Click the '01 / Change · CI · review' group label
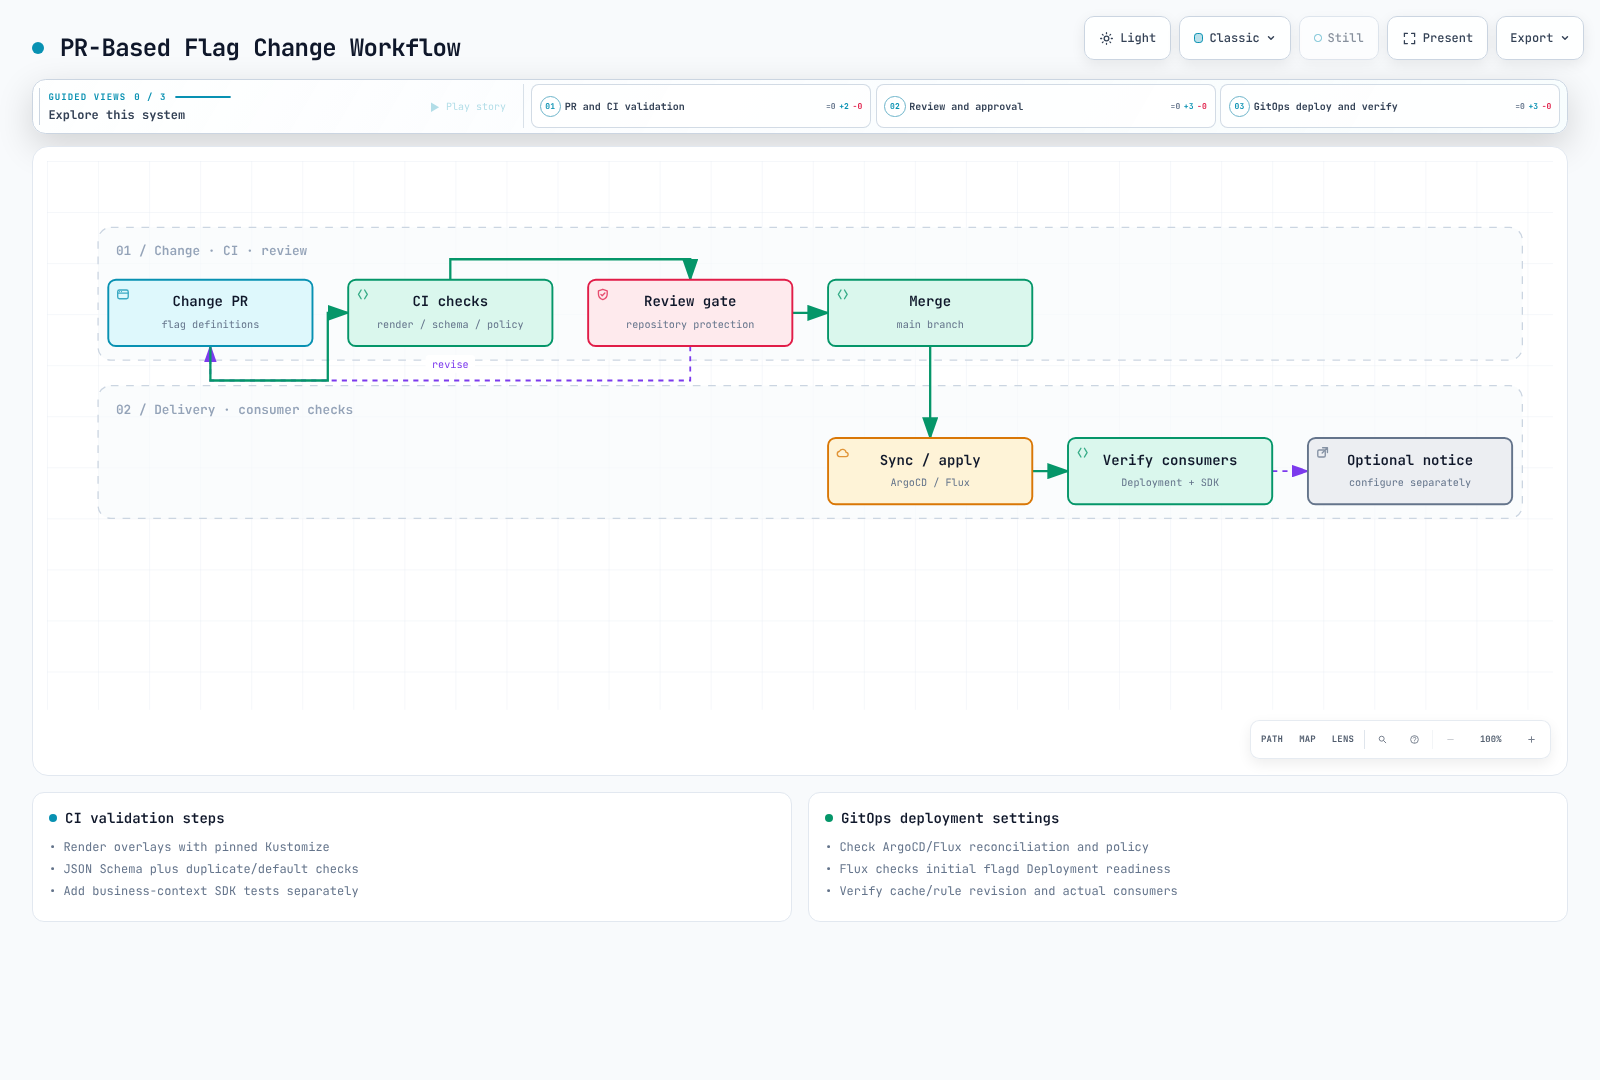 pyautogui.click(x=212, y=251)
